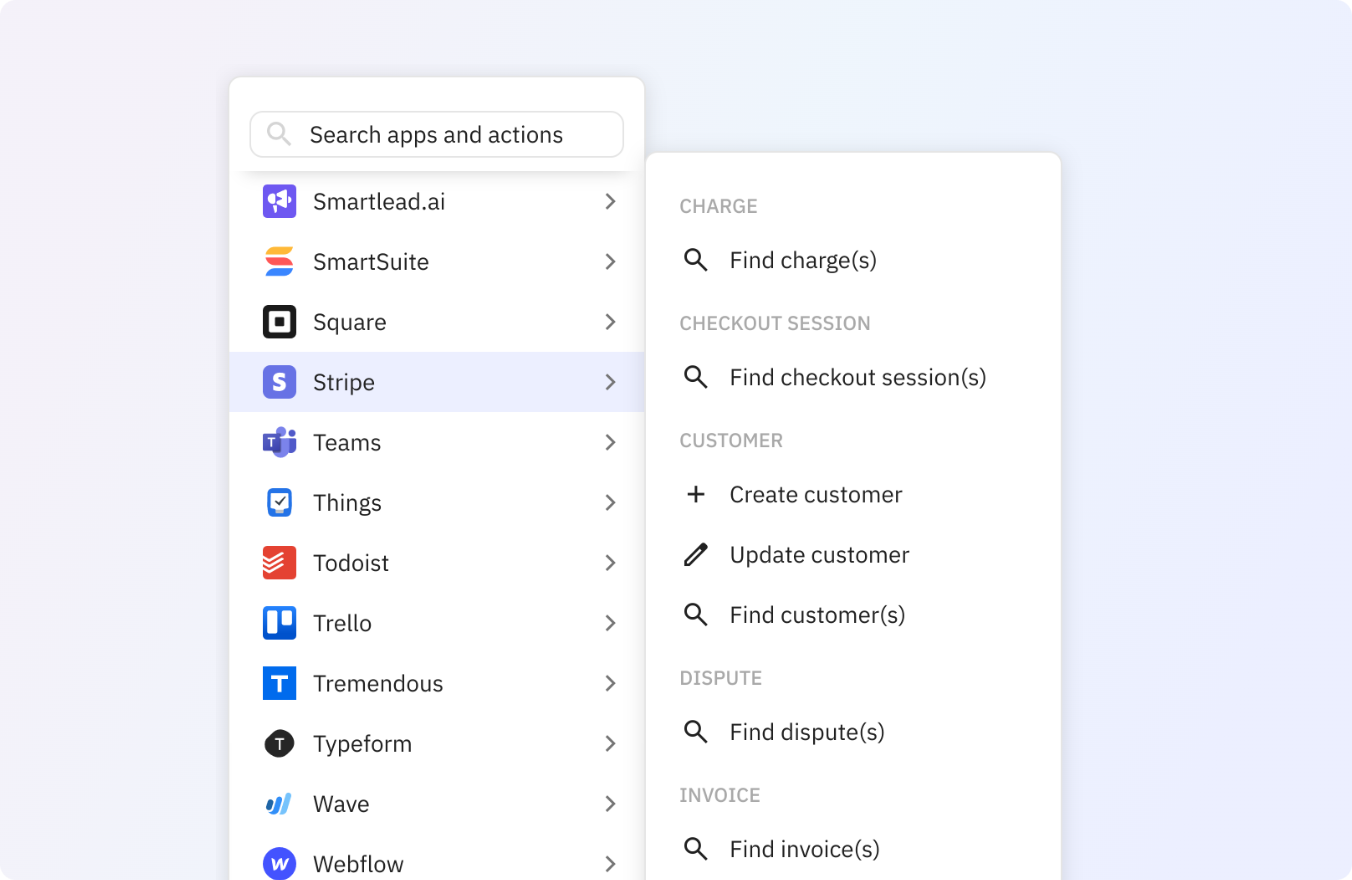The width and height of the screenshot is (1352, 880).
Task: Open the Todoist label in app list
Action: point(351,563)
